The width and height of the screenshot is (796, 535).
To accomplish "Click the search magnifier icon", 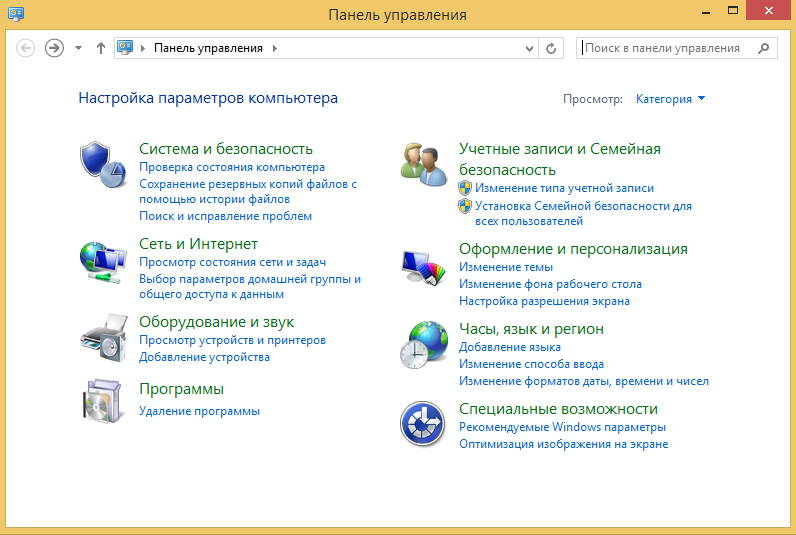I will [x=763, y=48].
